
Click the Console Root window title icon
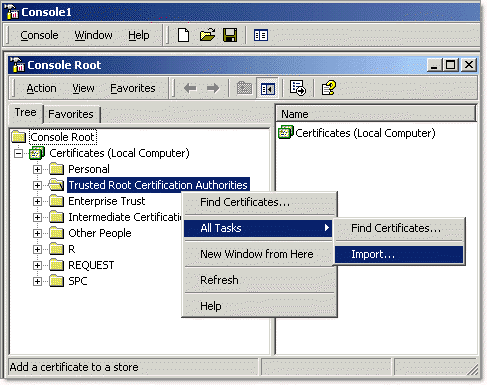coord(17,65)
